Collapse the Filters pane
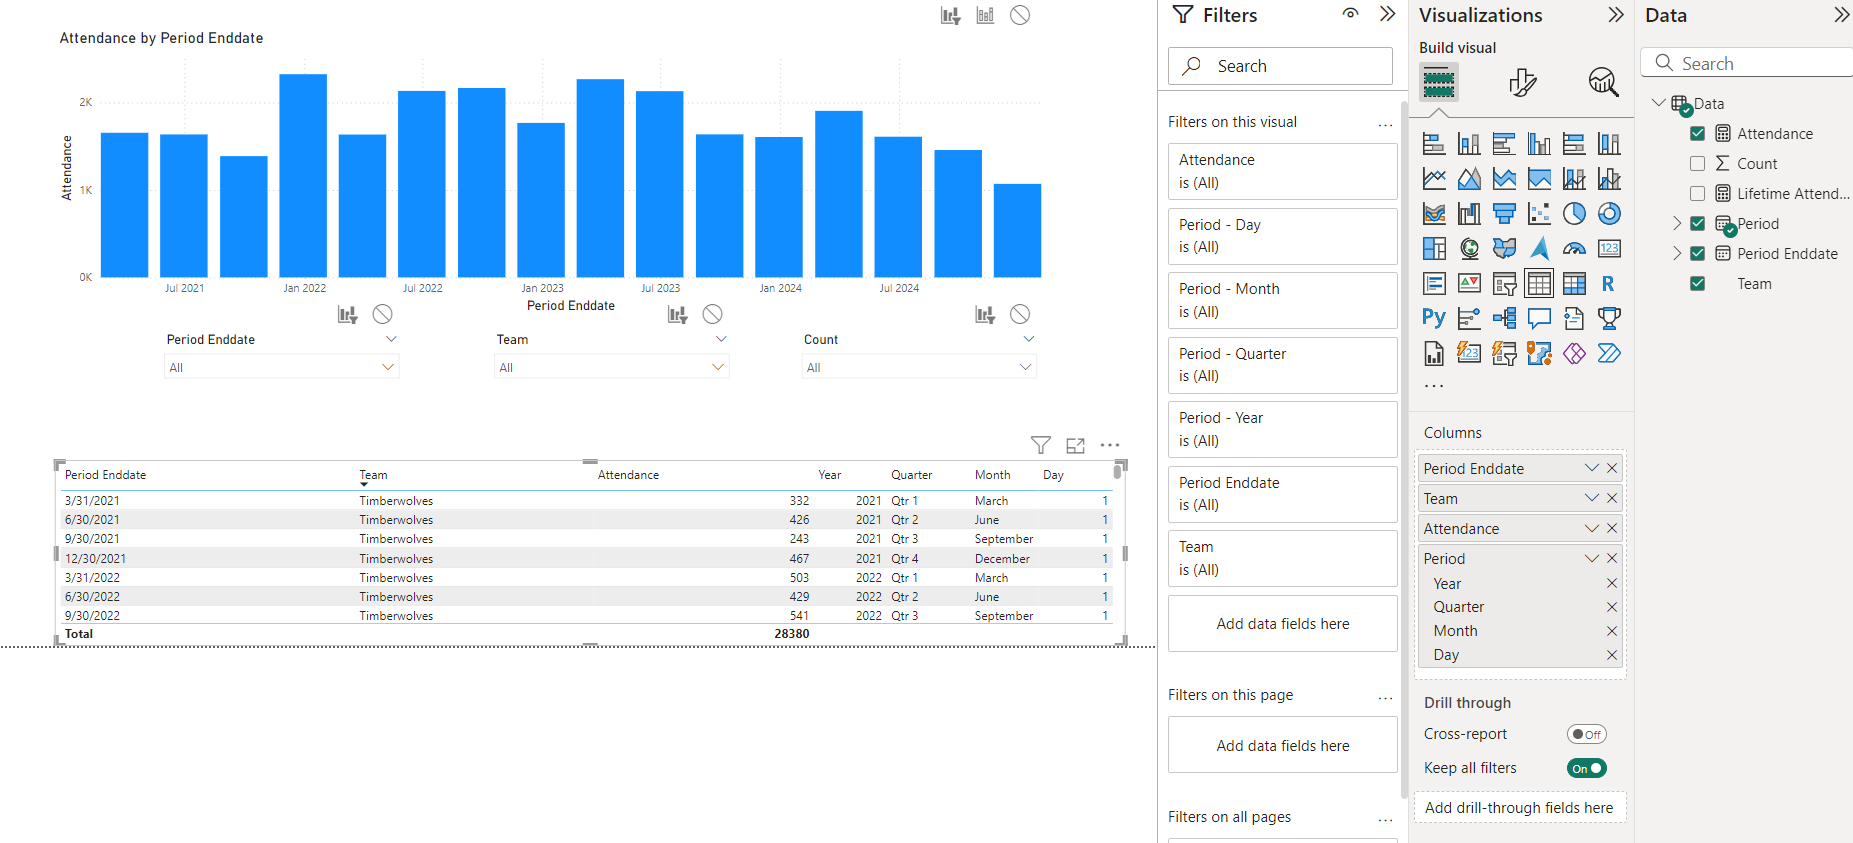The height and width of the screenshot is (843, 1853). 1387,14
